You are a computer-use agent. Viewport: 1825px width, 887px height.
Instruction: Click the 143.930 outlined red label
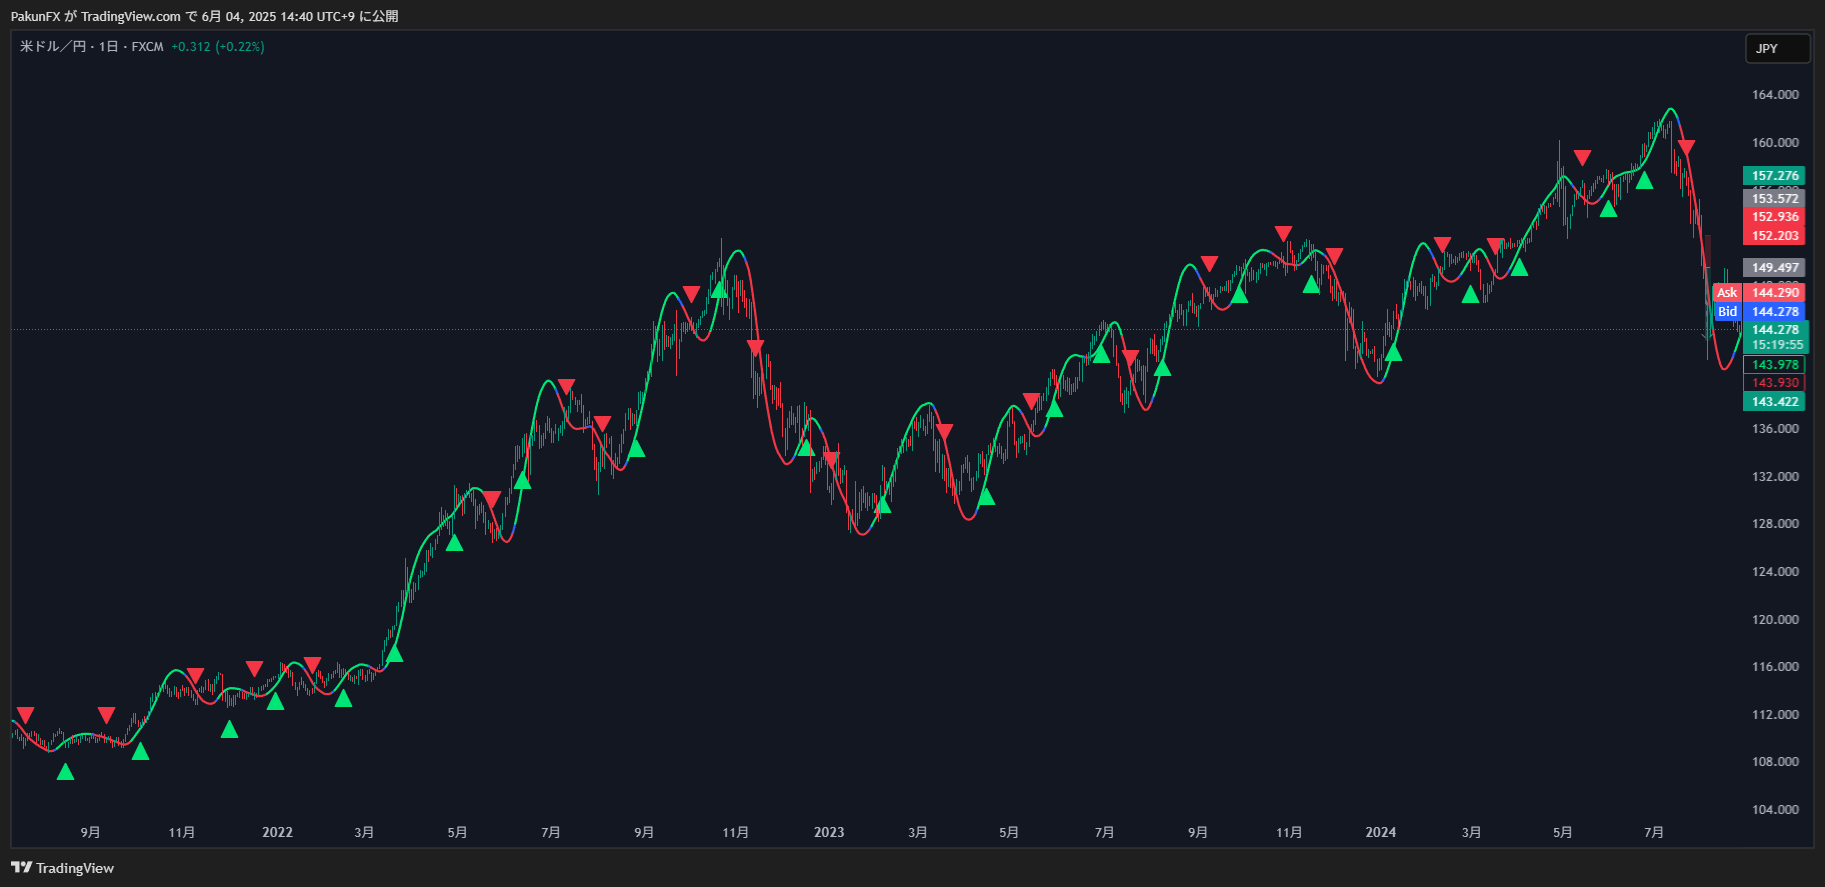pos(1774,383)
